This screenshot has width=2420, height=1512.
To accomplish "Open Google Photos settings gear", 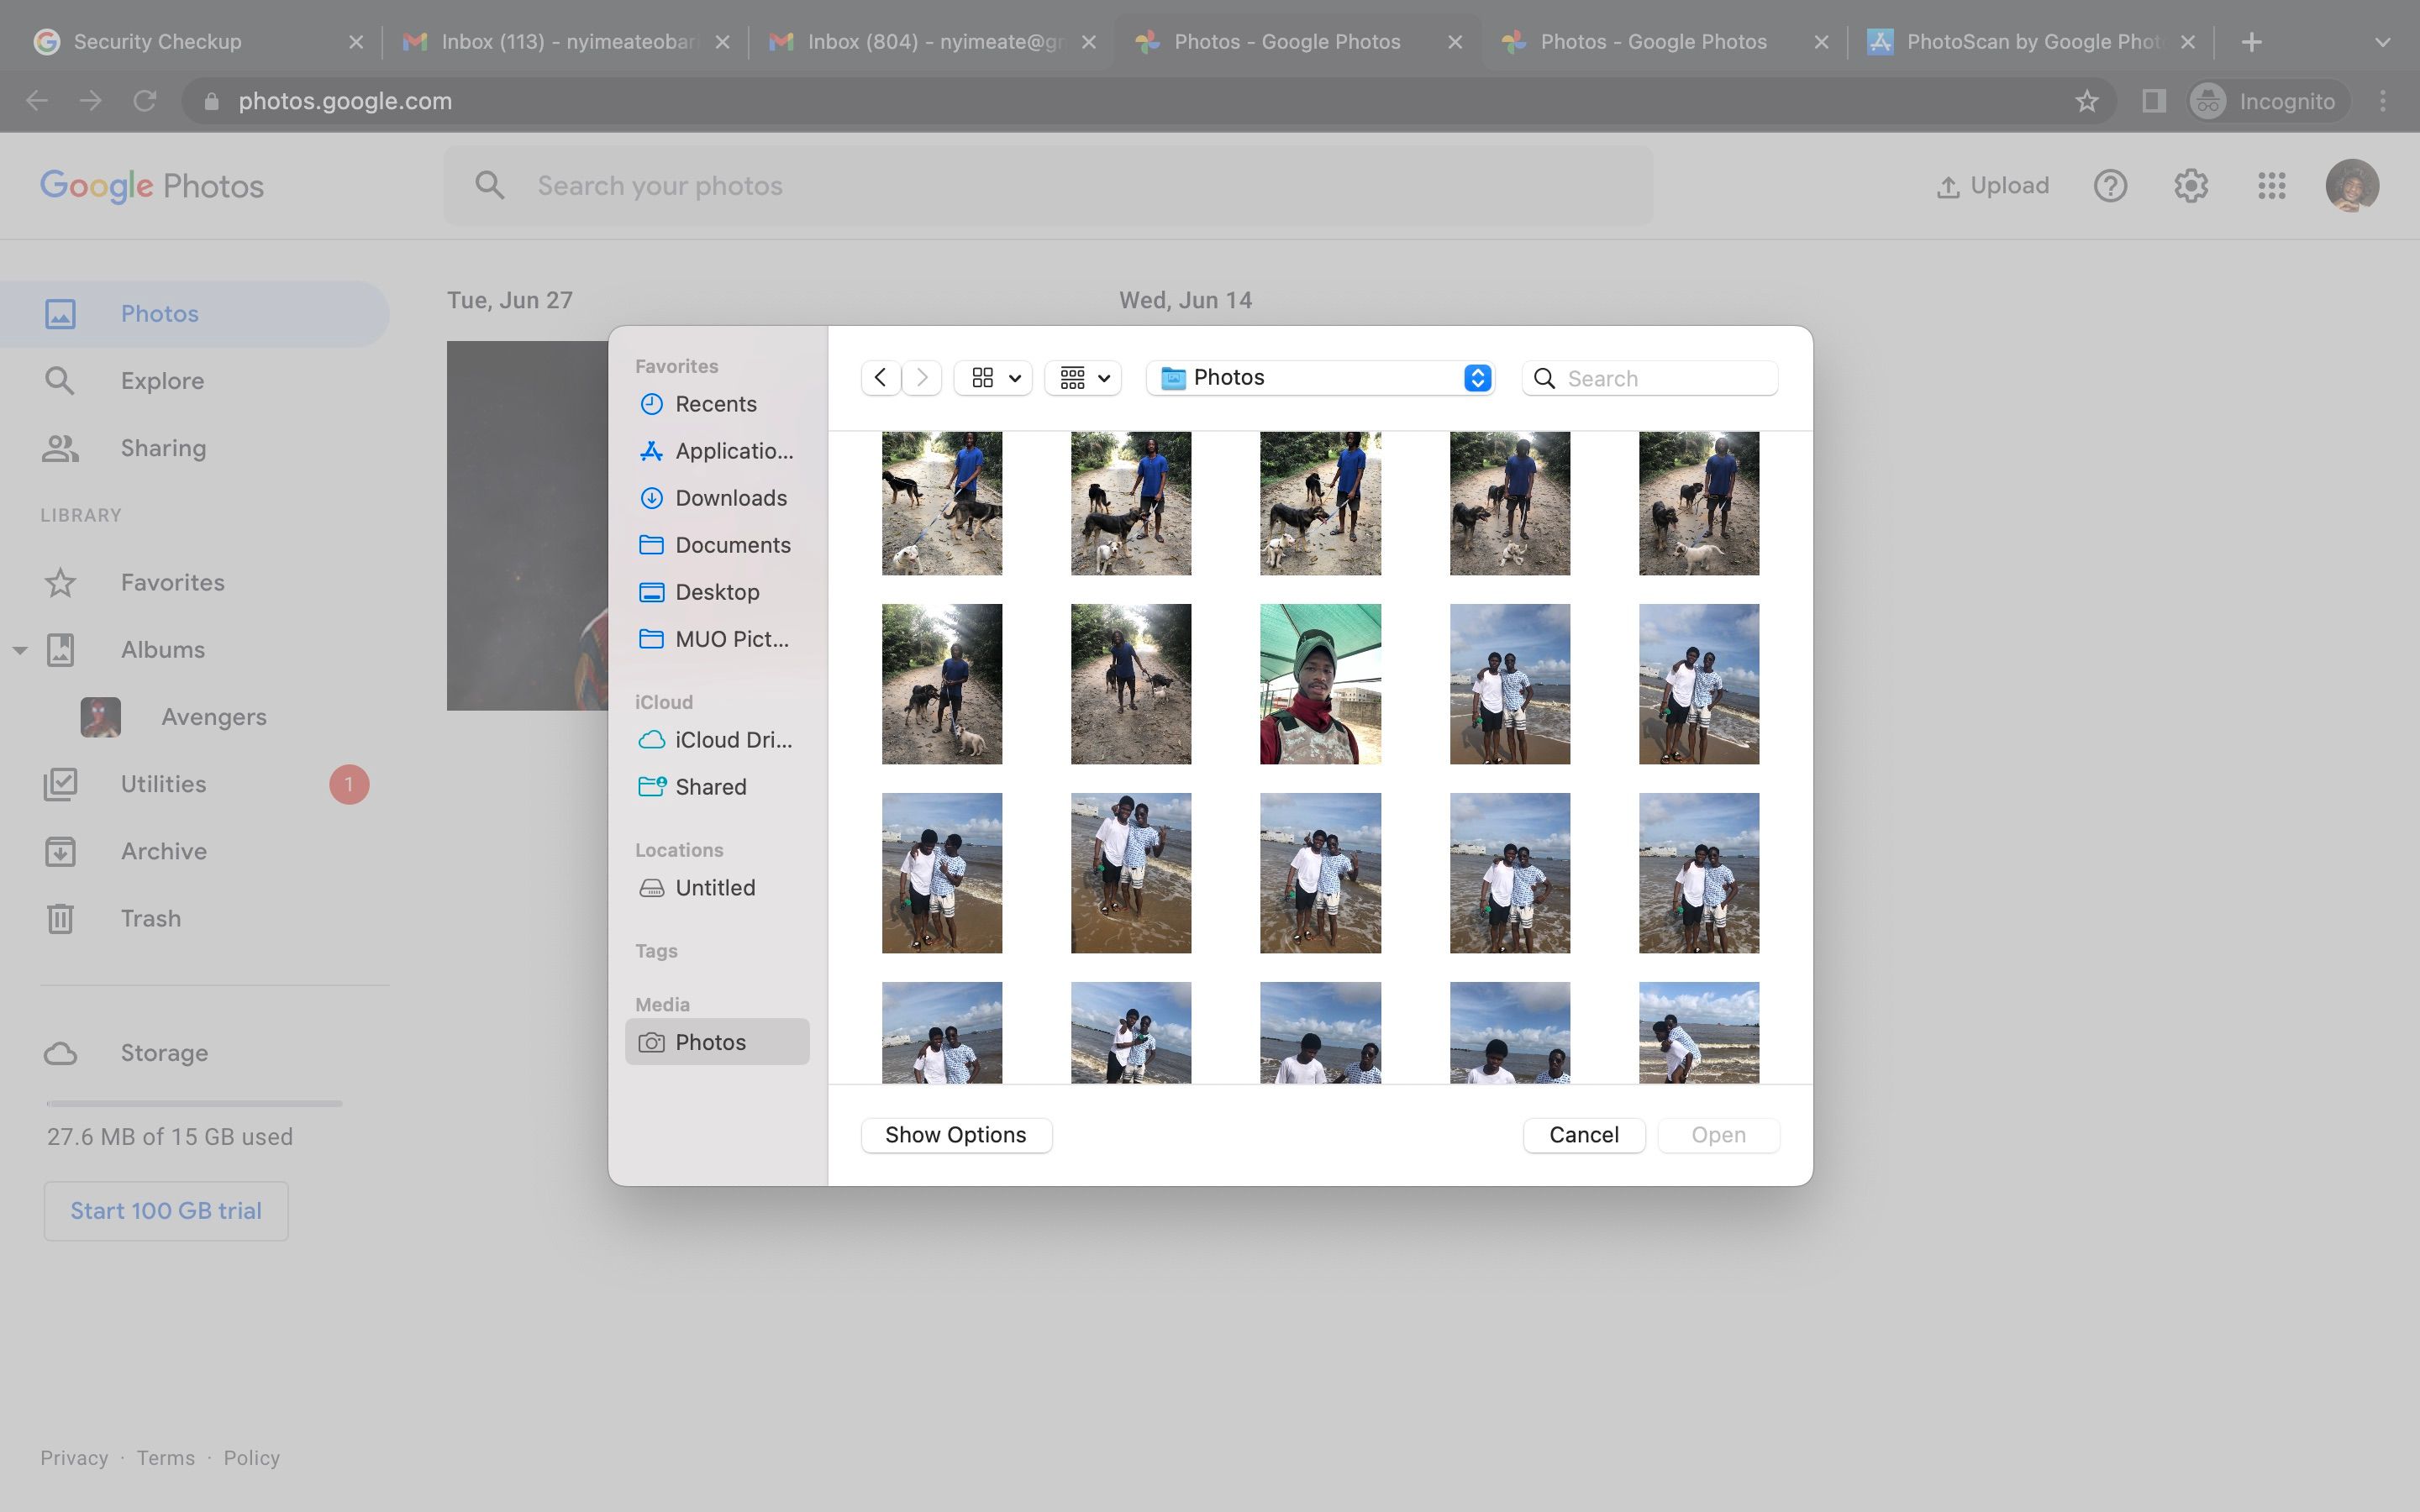I will 2191,186.
